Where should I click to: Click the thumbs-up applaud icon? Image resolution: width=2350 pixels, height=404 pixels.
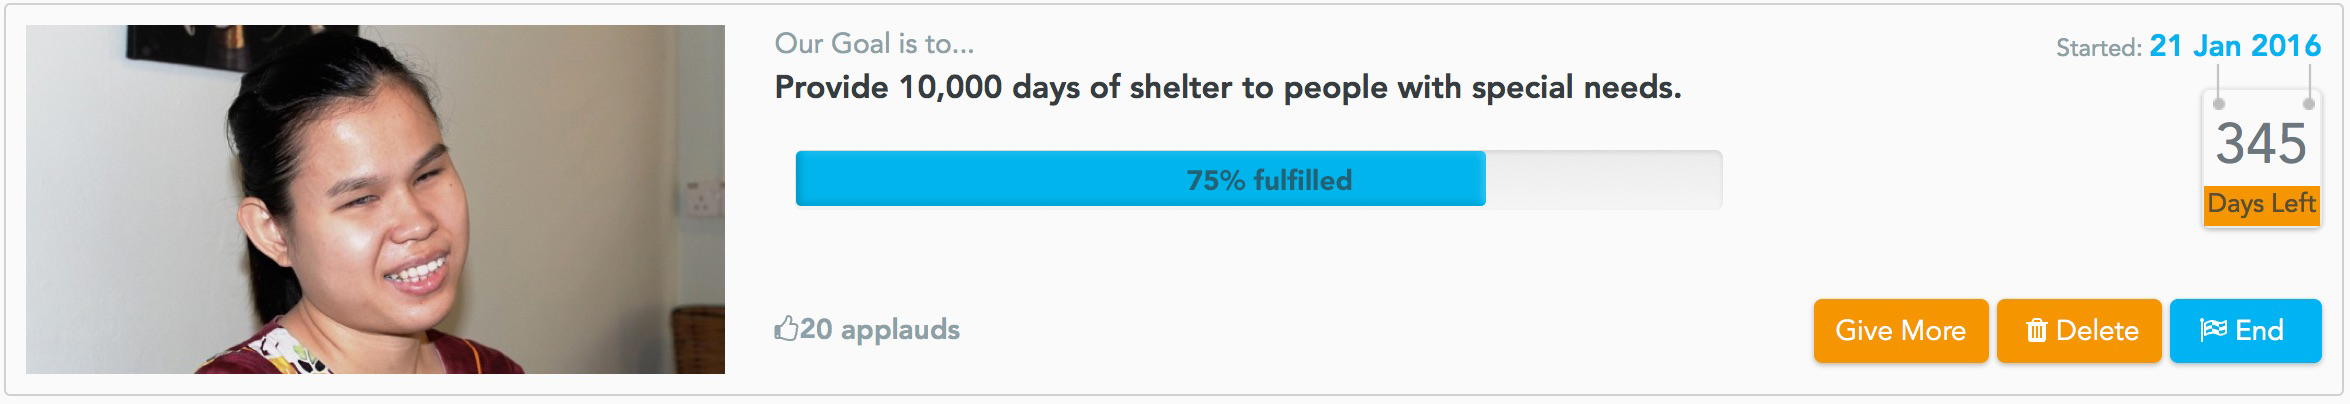[x=786, y=328]
